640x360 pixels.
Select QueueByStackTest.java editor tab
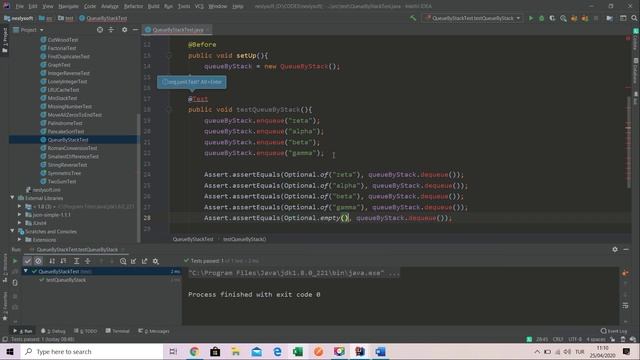pos(177,30)
